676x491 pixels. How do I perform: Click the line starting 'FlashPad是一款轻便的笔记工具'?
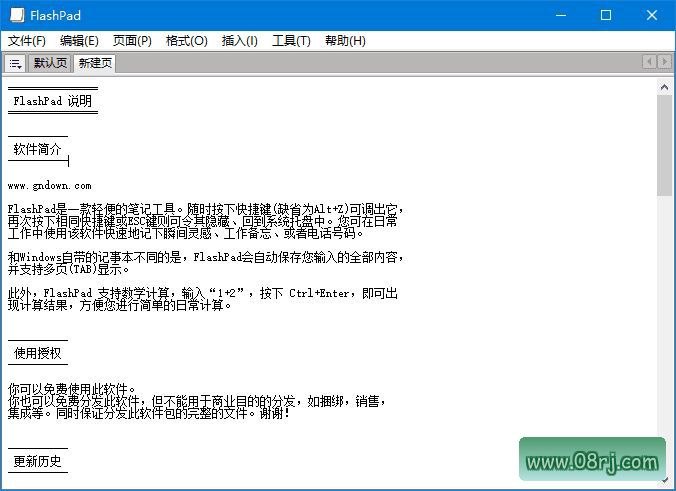206,210
